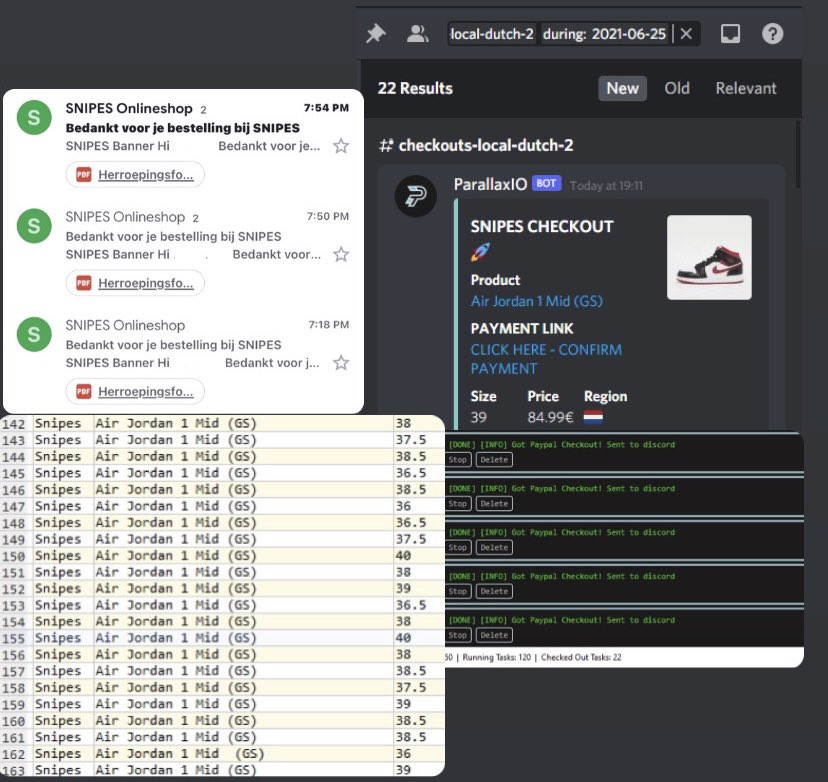
Task: Click the Discord search results scrollbar
Action: (797, 154)
